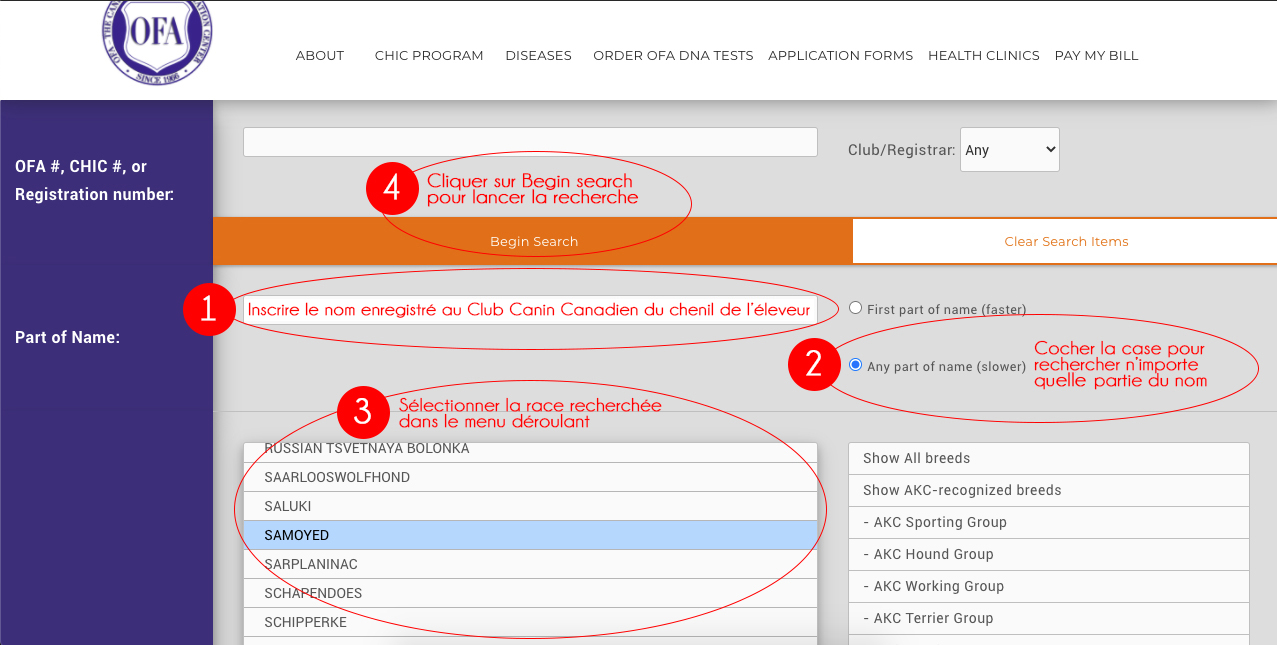Click Show AKC-recognized breeds filter

click(1049, 490)
